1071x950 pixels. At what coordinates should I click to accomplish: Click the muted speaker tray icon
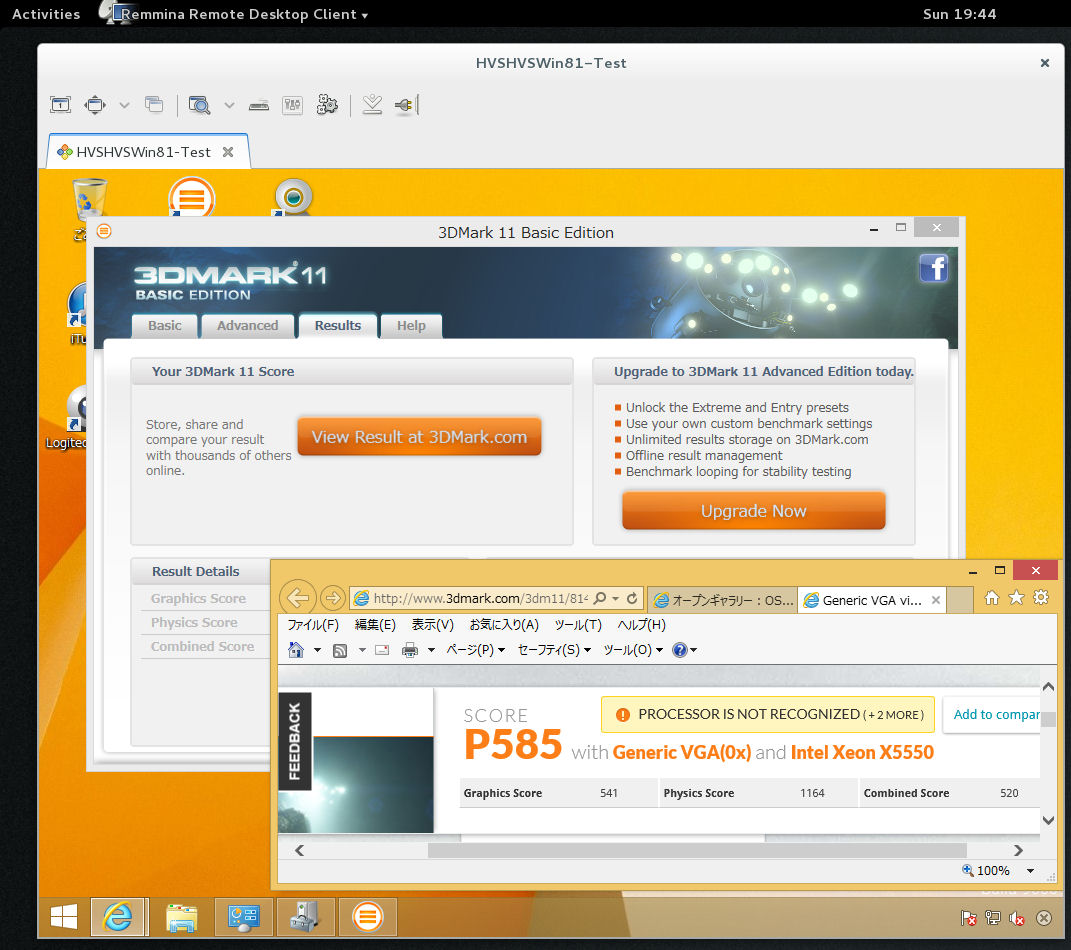click(1017, 919)
